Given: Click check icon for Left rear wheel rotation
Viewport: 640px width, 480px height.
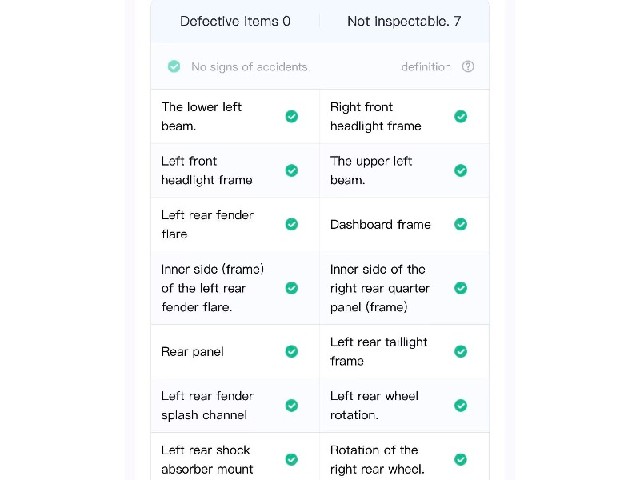Looking at the screenshot, I should [x=460, y=405].
